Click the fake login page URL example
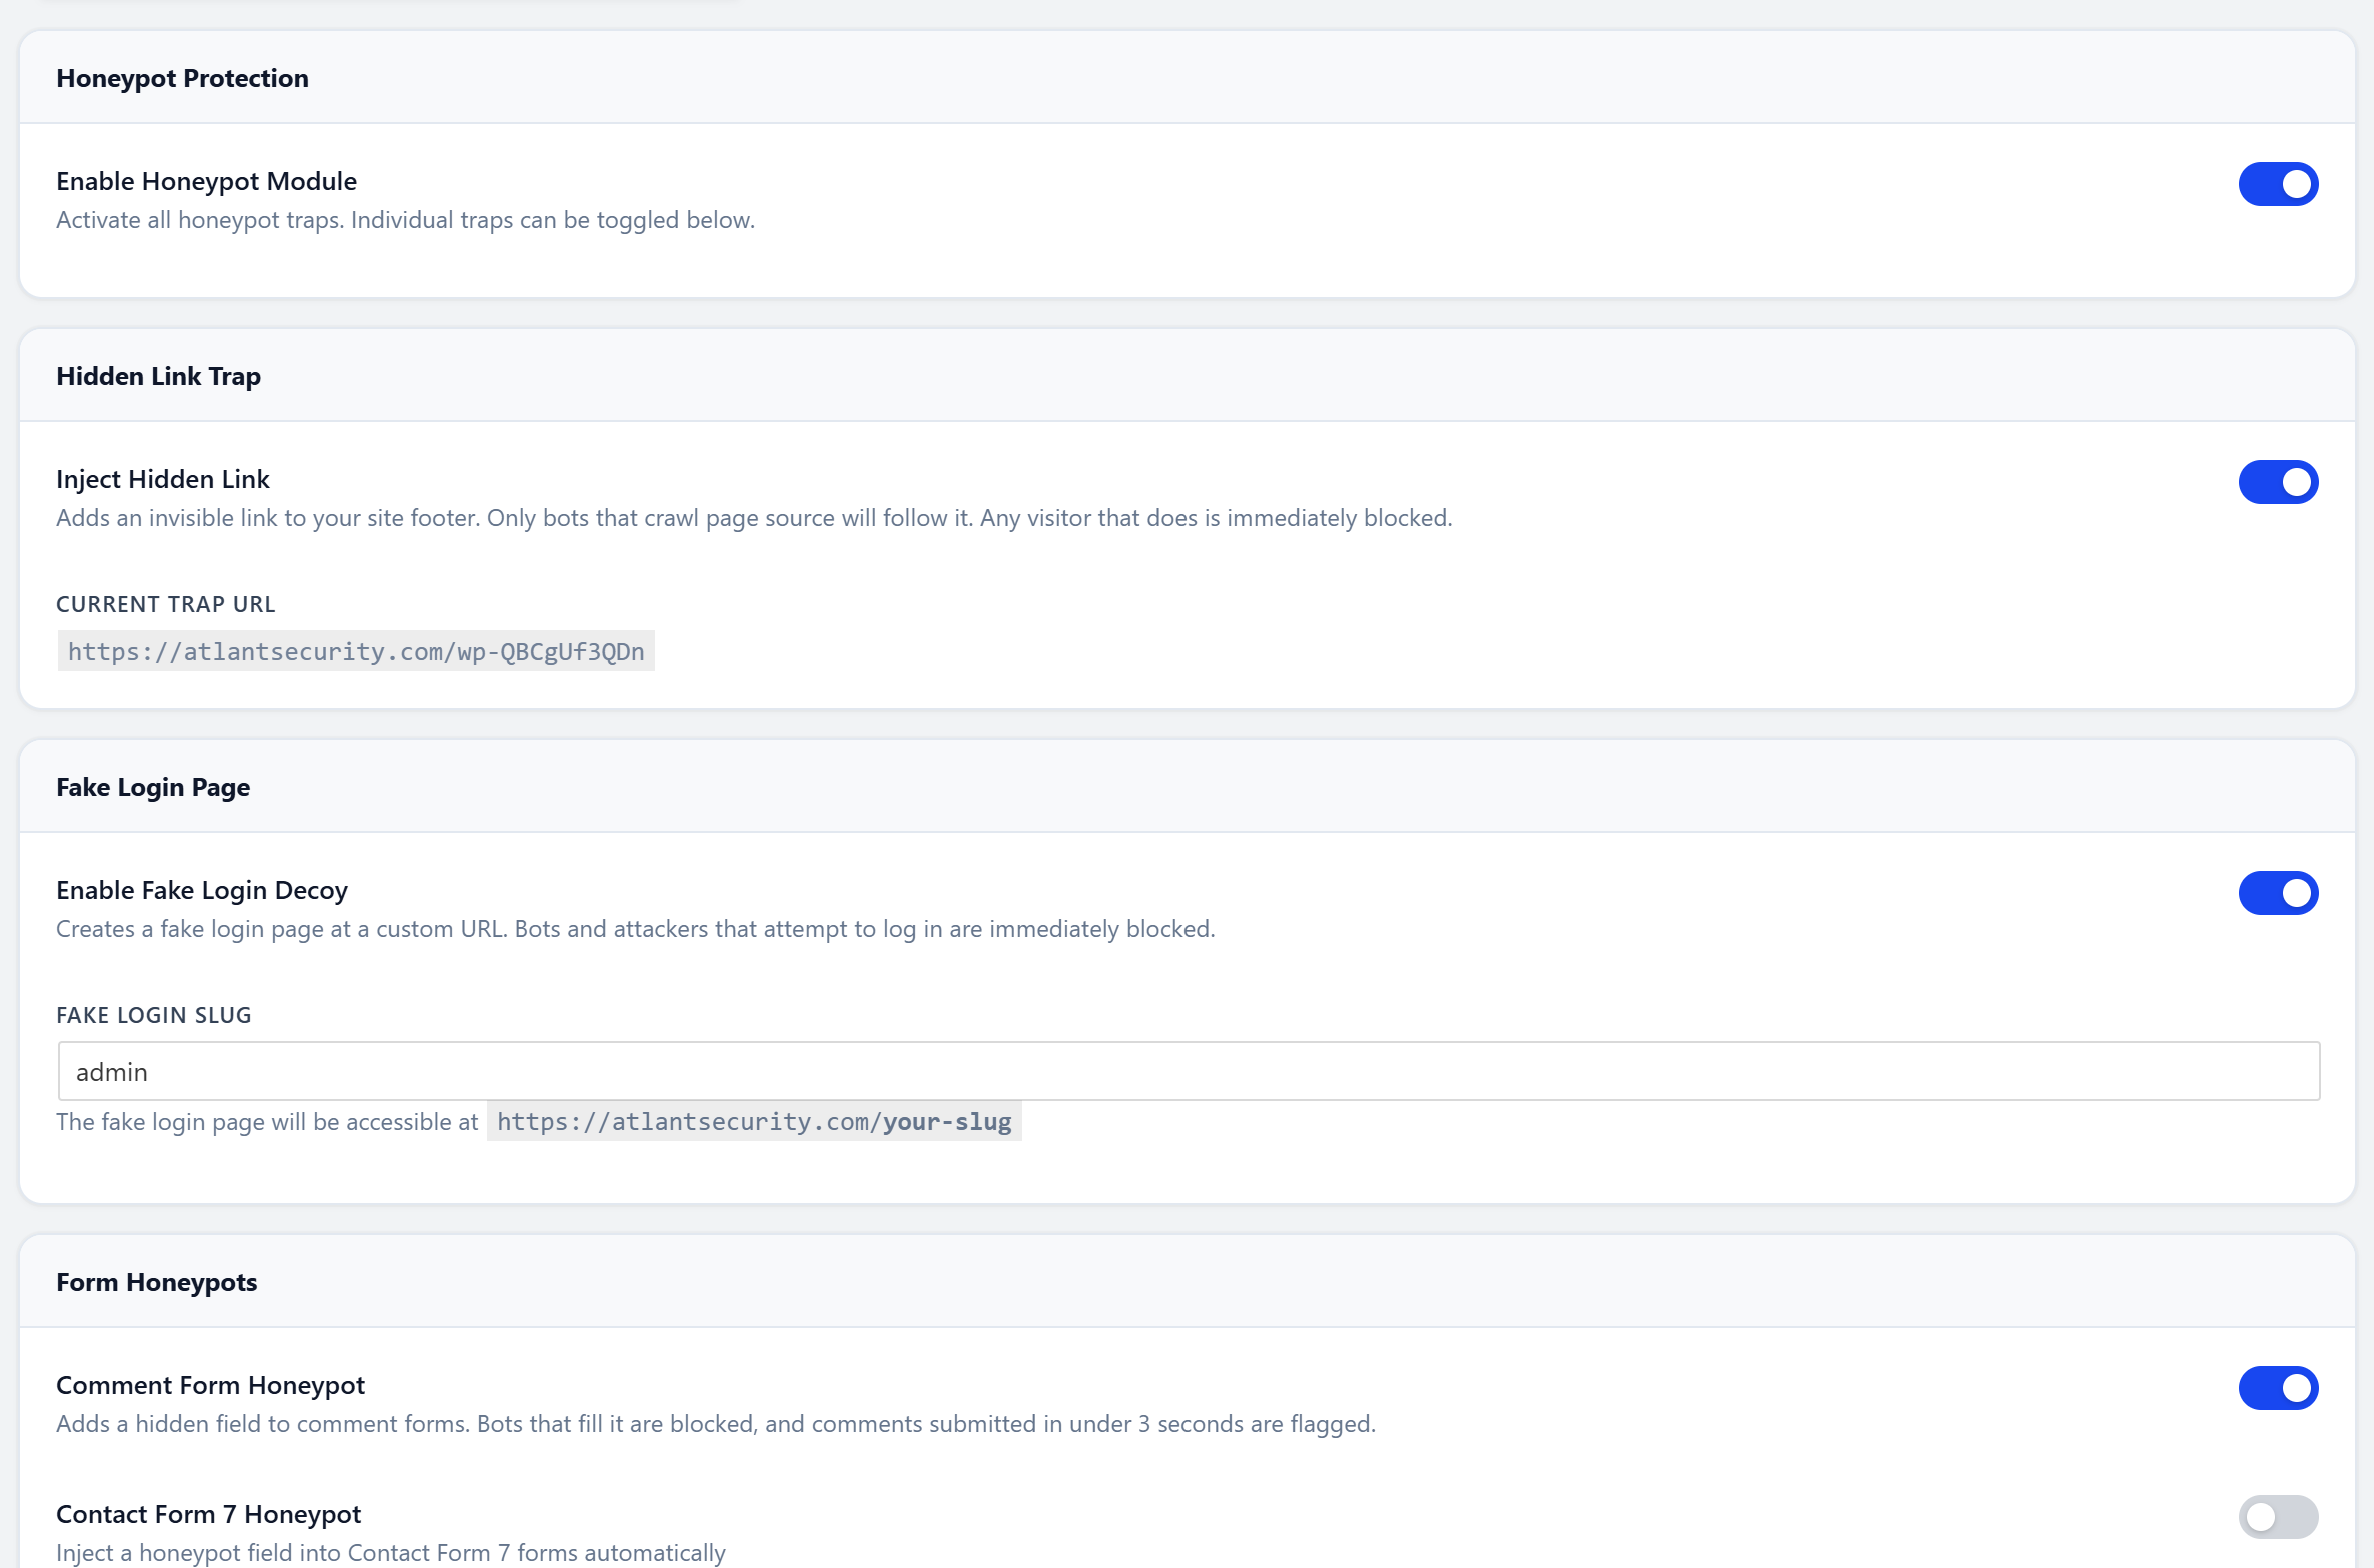The height and width of the screenshot is (1568, 2374). [x=752, y=1121]
